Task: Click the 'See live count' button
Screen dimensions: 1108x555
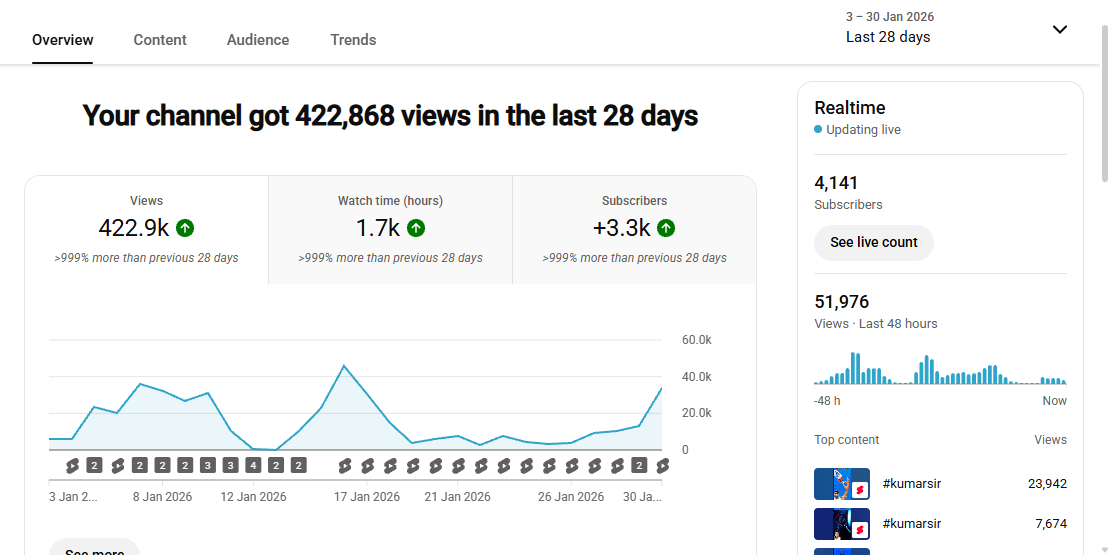Action: 873,242
